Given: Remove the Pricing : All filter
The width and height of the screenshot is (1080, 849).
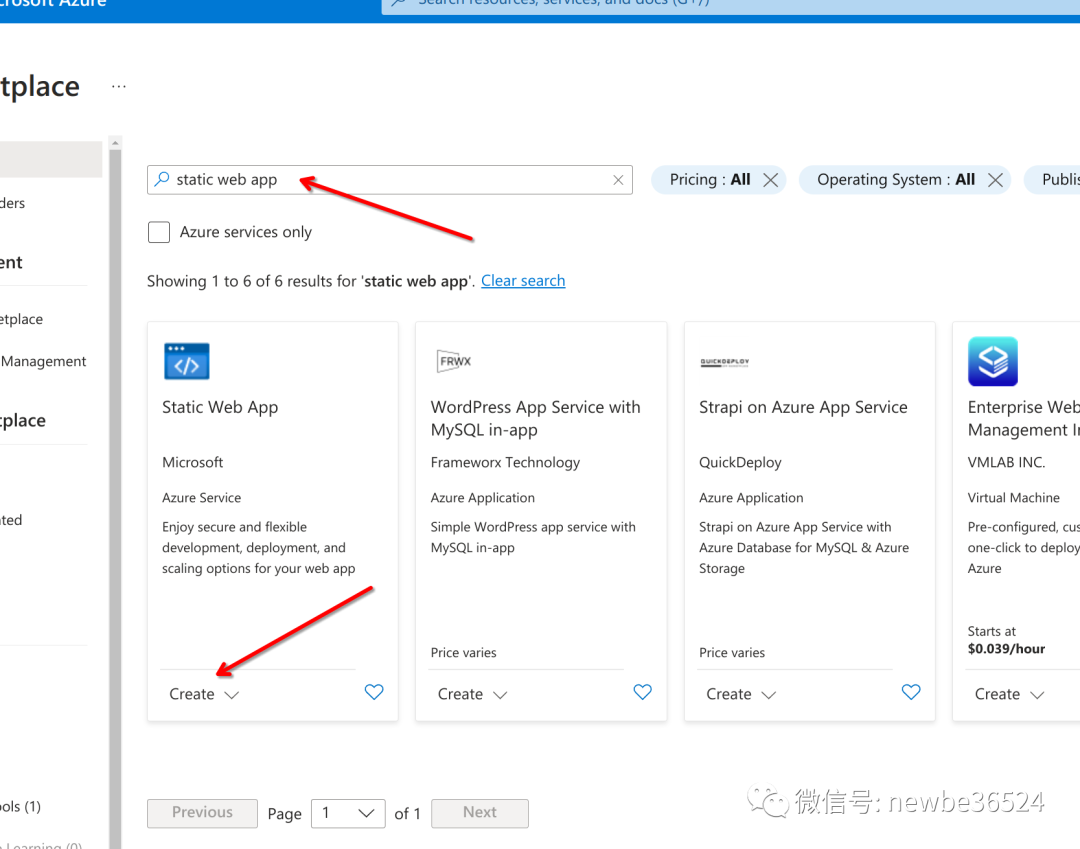Looking at the screenshot, I should click(771, 180).
